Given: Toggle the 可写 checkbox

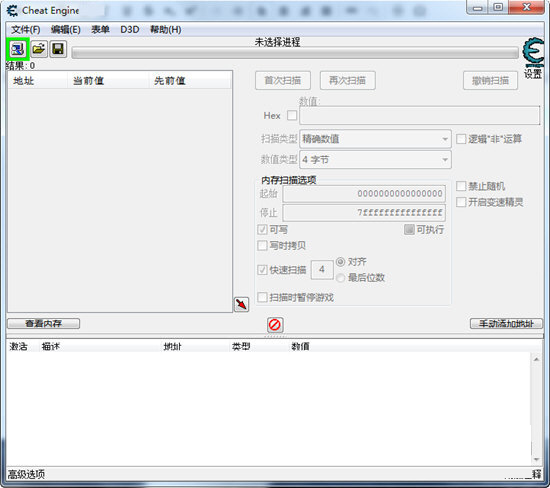Looking at the screenshot, I should 262,230.
